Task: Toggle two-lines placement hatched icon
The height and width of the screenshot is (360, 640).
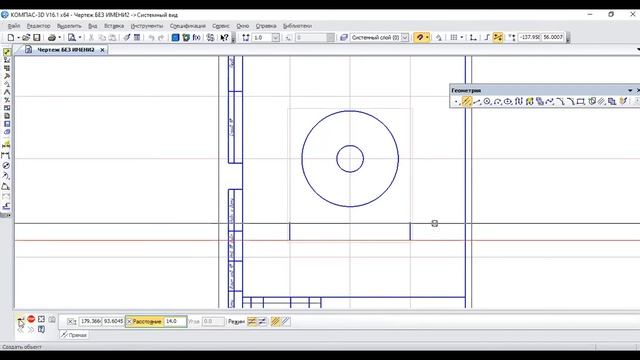Action: click(x=276, y=322)
